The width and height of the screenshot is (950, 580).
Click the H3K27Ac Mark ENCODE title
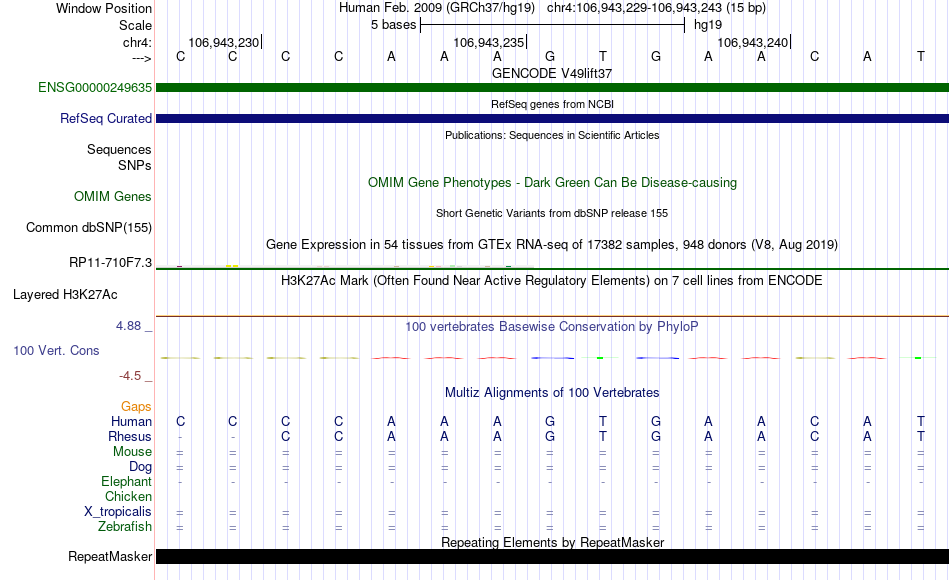tap(552, 281)
